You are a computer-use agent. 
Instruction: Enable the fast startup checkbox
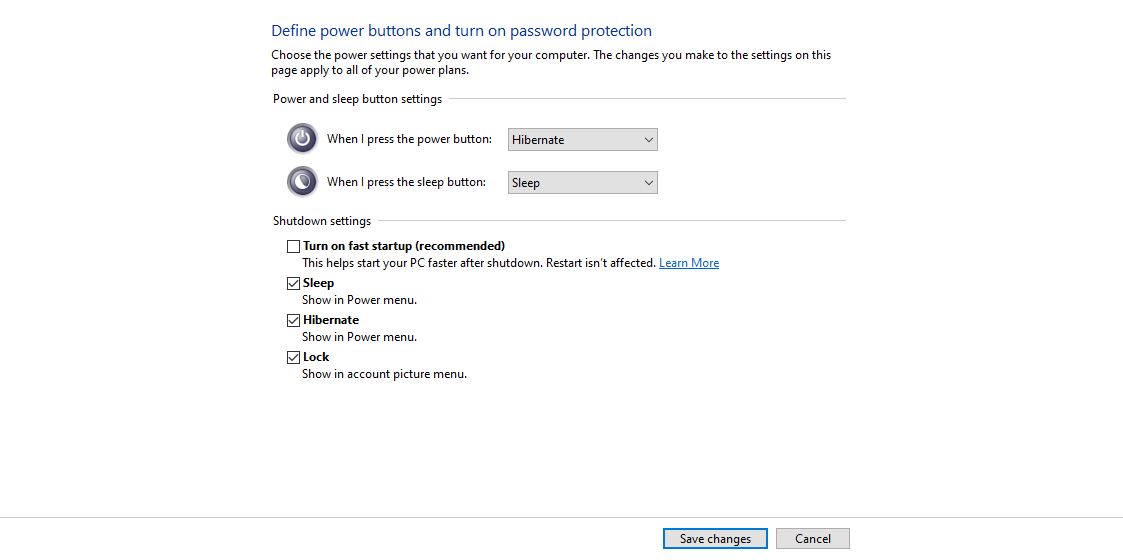[x=293, y=246]
